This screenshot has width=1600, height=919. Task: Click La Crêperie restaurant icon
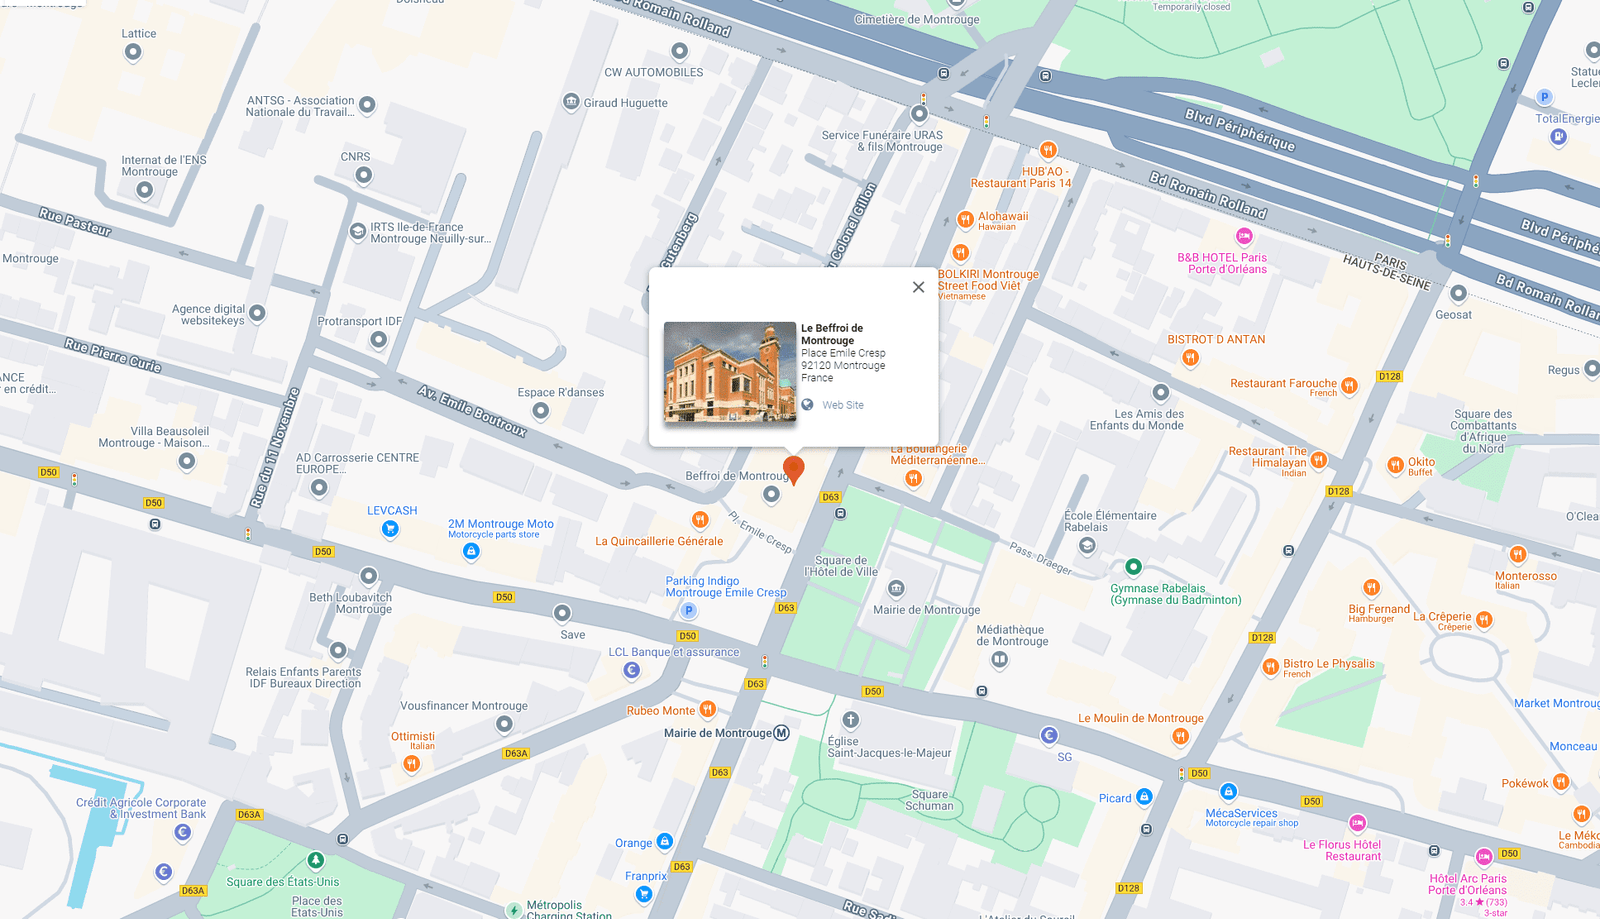(x=1484, y=620)
